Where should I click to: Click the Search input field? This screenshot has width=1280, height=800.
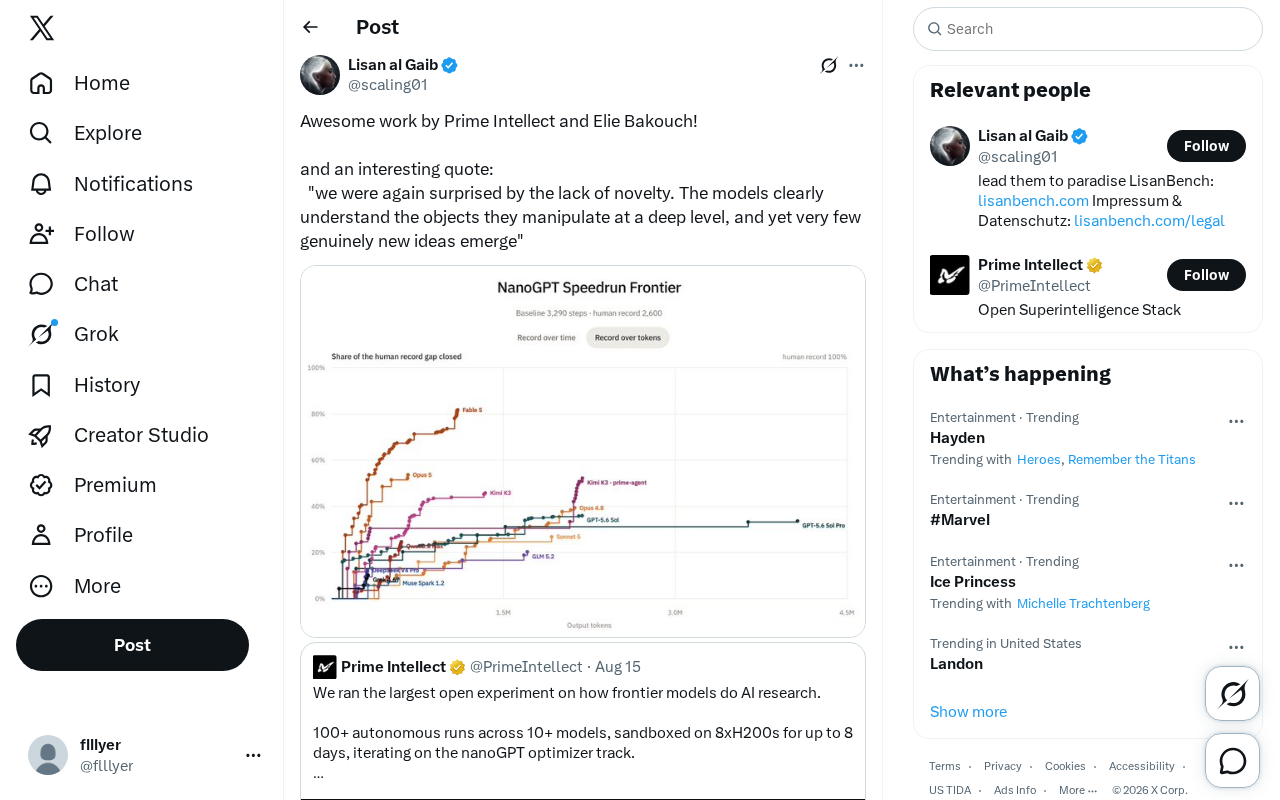1088,29
